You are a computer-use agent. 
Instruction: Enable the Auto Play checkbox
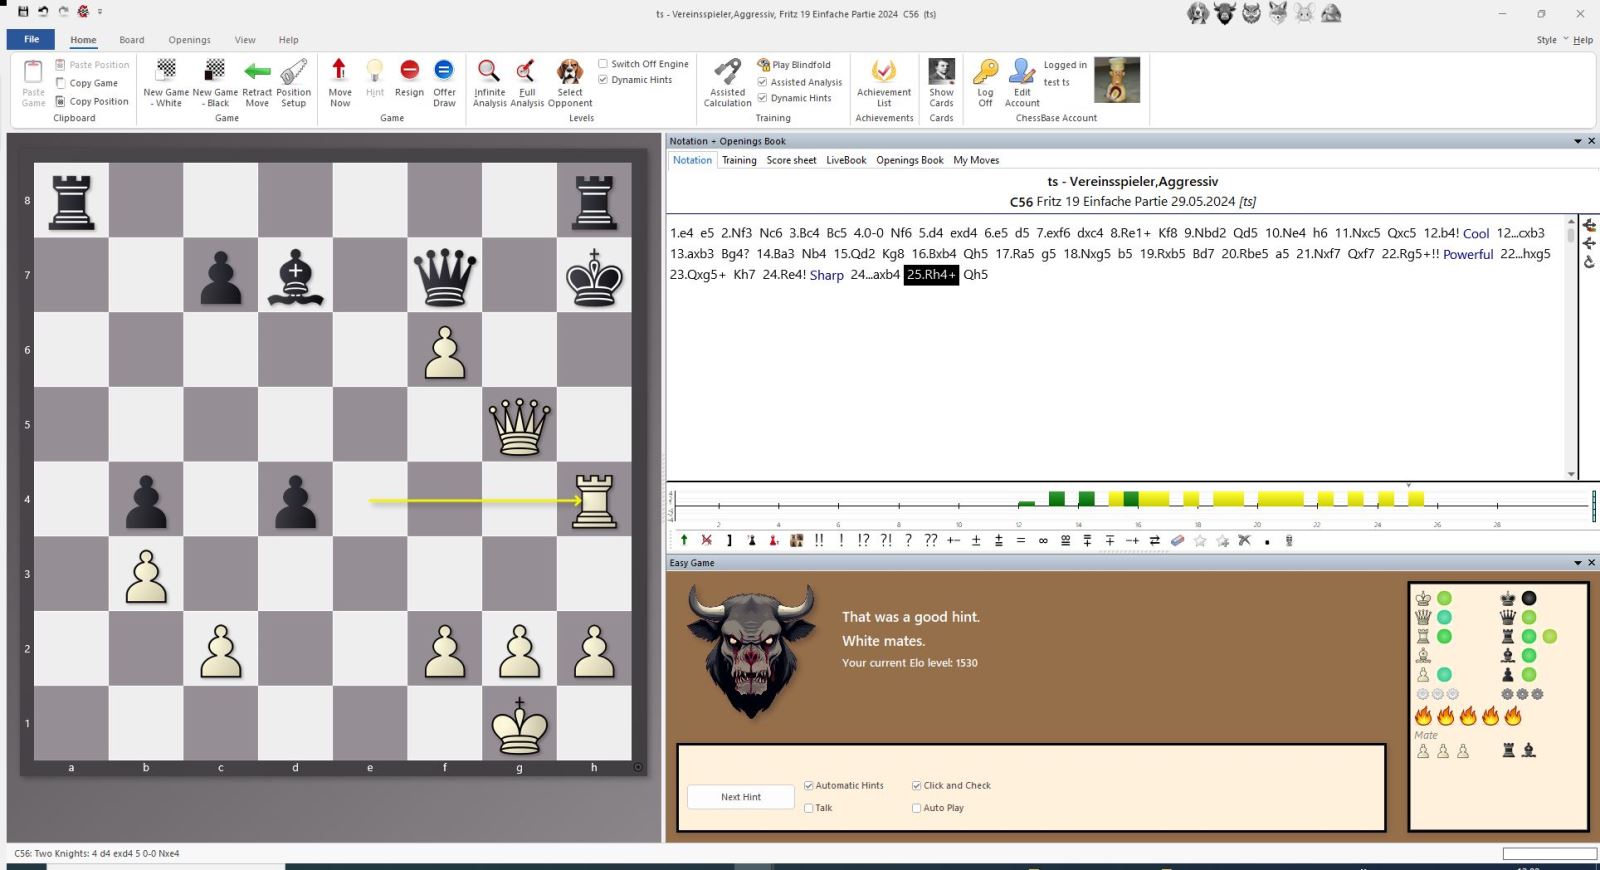click(x=916, y=808)
